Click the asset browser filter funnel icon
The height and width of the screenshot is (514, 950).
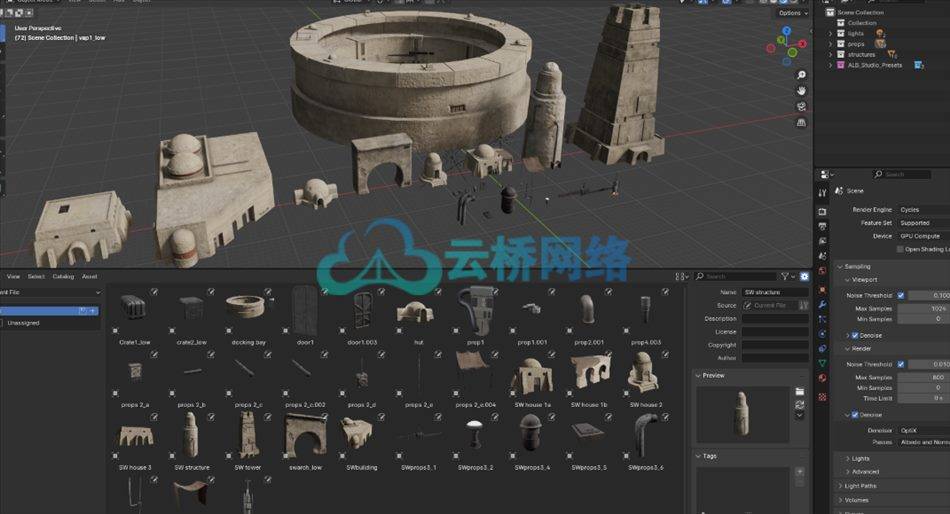click(785, 276)
